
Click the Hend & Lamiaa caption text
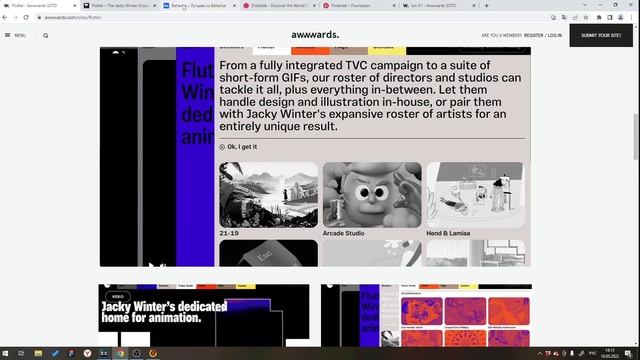(x=448, y=233)
